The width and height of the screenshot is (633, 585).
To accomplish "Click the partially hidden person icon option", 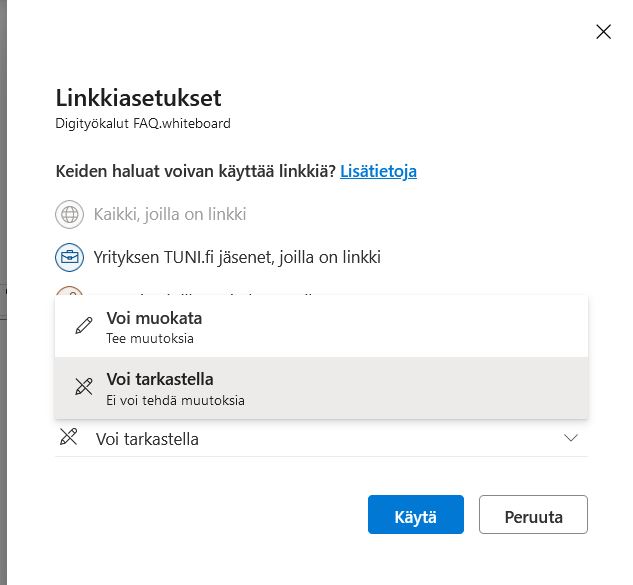I will click(69, 292).
